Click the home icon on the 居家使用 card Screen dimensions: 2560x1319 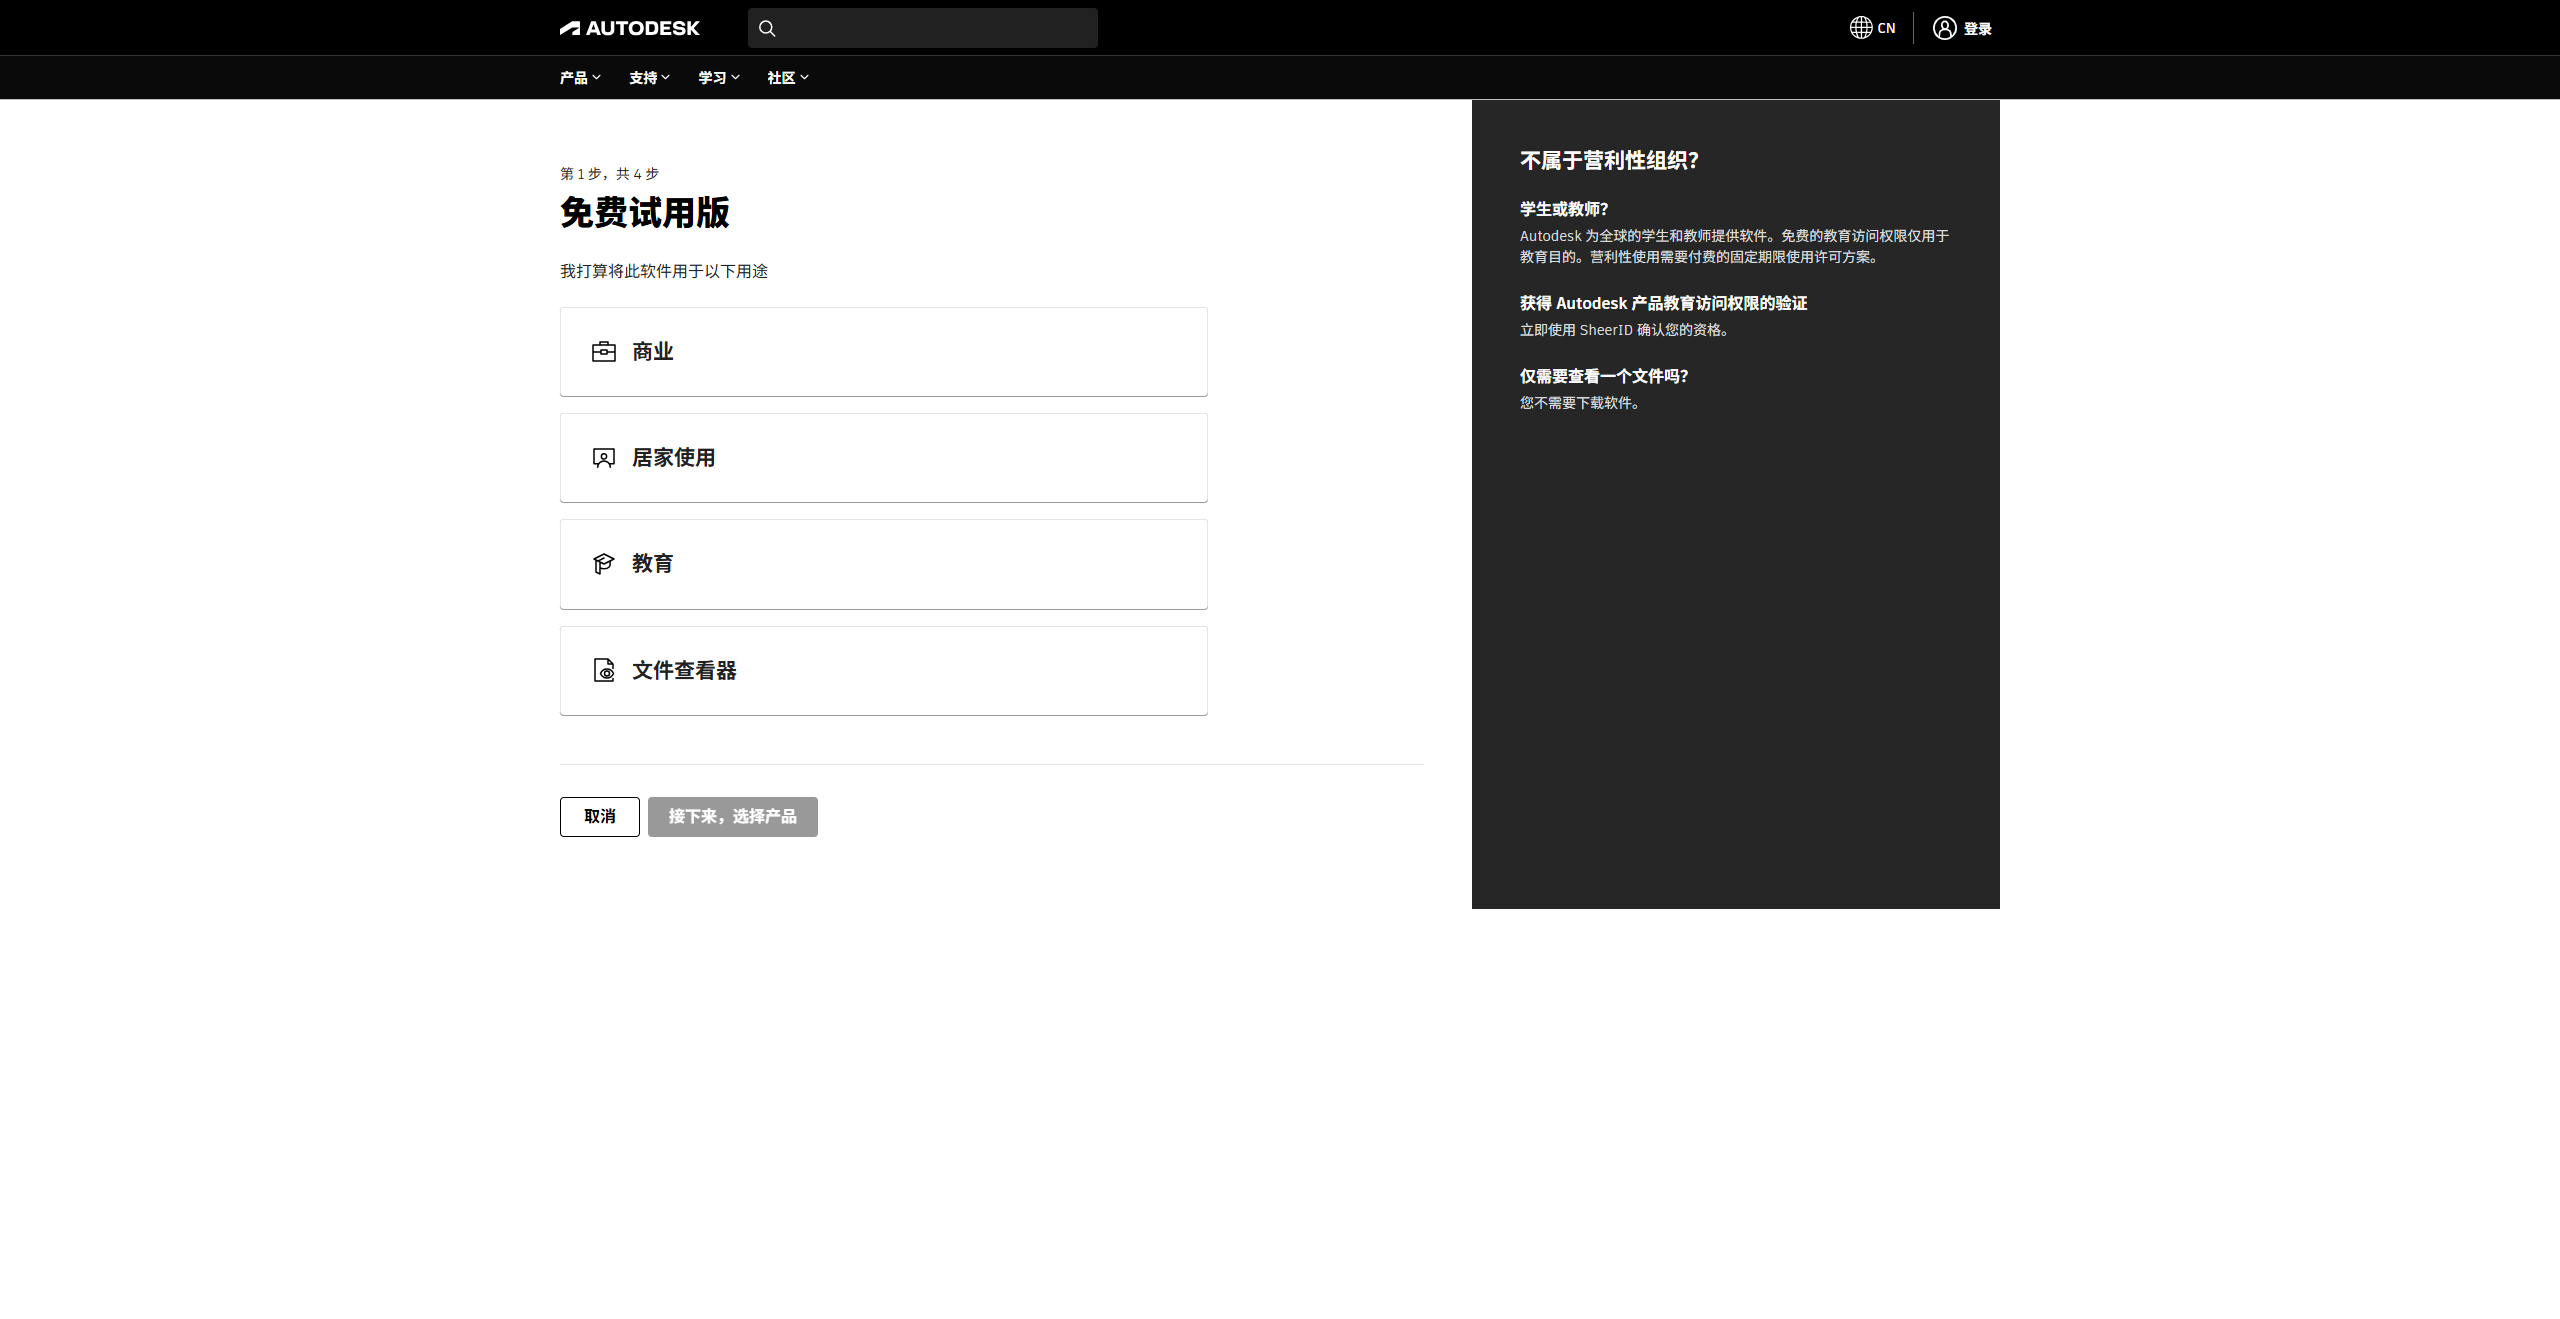603,457
